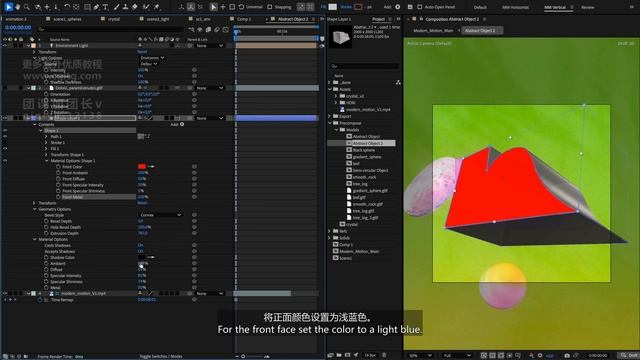Open the viewer magnification 50% dropdown
Image resolution: width=640 pixels, height=360 pixels.
click(x=420, y=356)
